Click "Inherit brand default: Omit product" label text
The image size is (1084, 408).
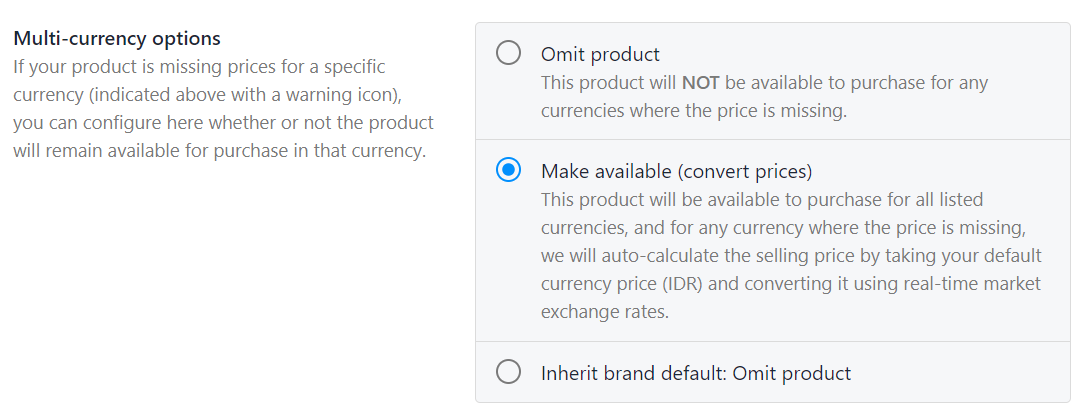pos(696,373)
